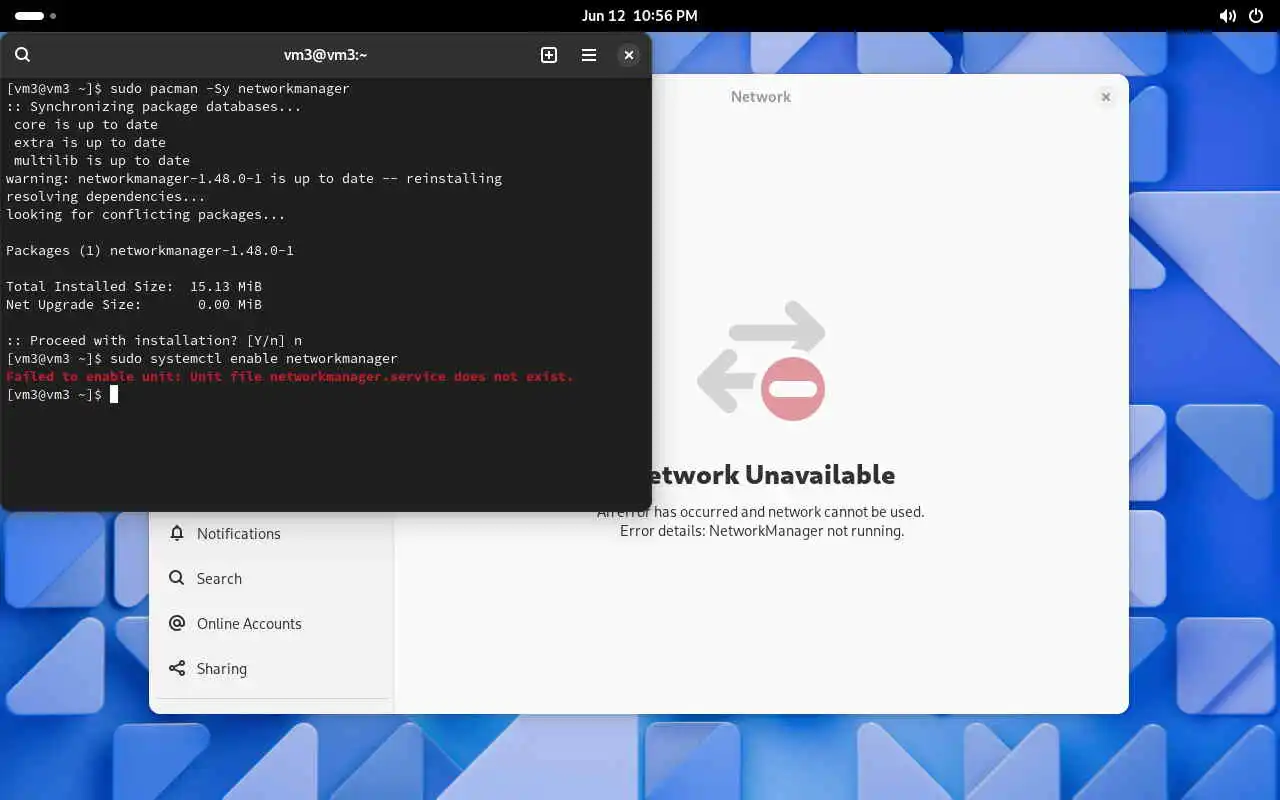This screenshot has width=1280, height=800.
Task: Click the Notifications bell icon
Action: [177, 533]
